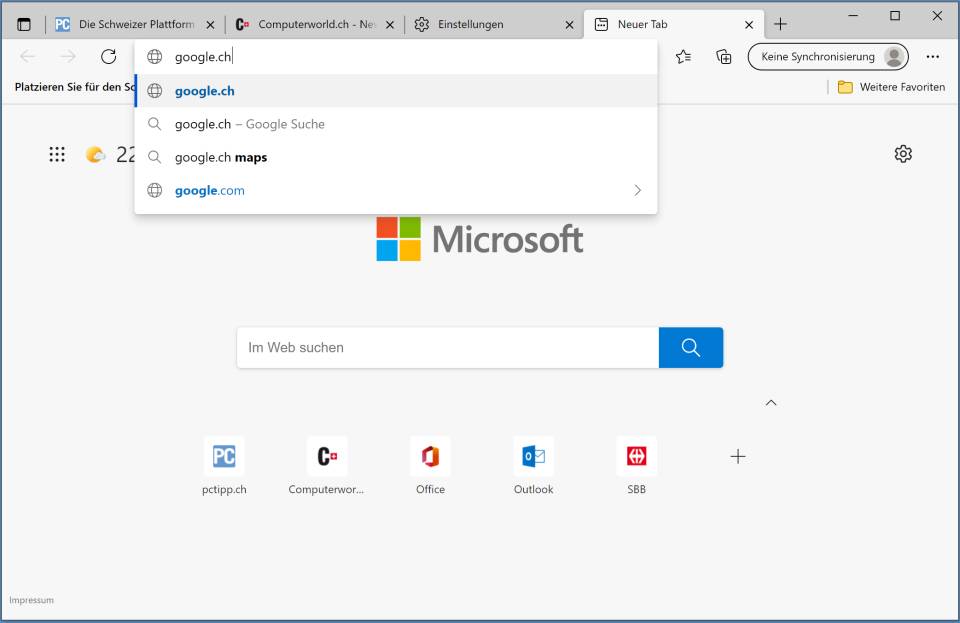The width and height of the screenshot is (960, 623).
Task: Click the profile avatar icon
Action: click(894, 57)
